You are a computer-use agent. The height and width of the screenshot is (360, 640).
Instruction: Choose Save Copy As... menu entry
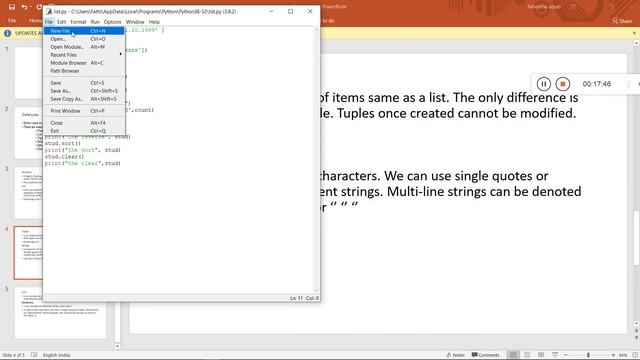point(84,99)
